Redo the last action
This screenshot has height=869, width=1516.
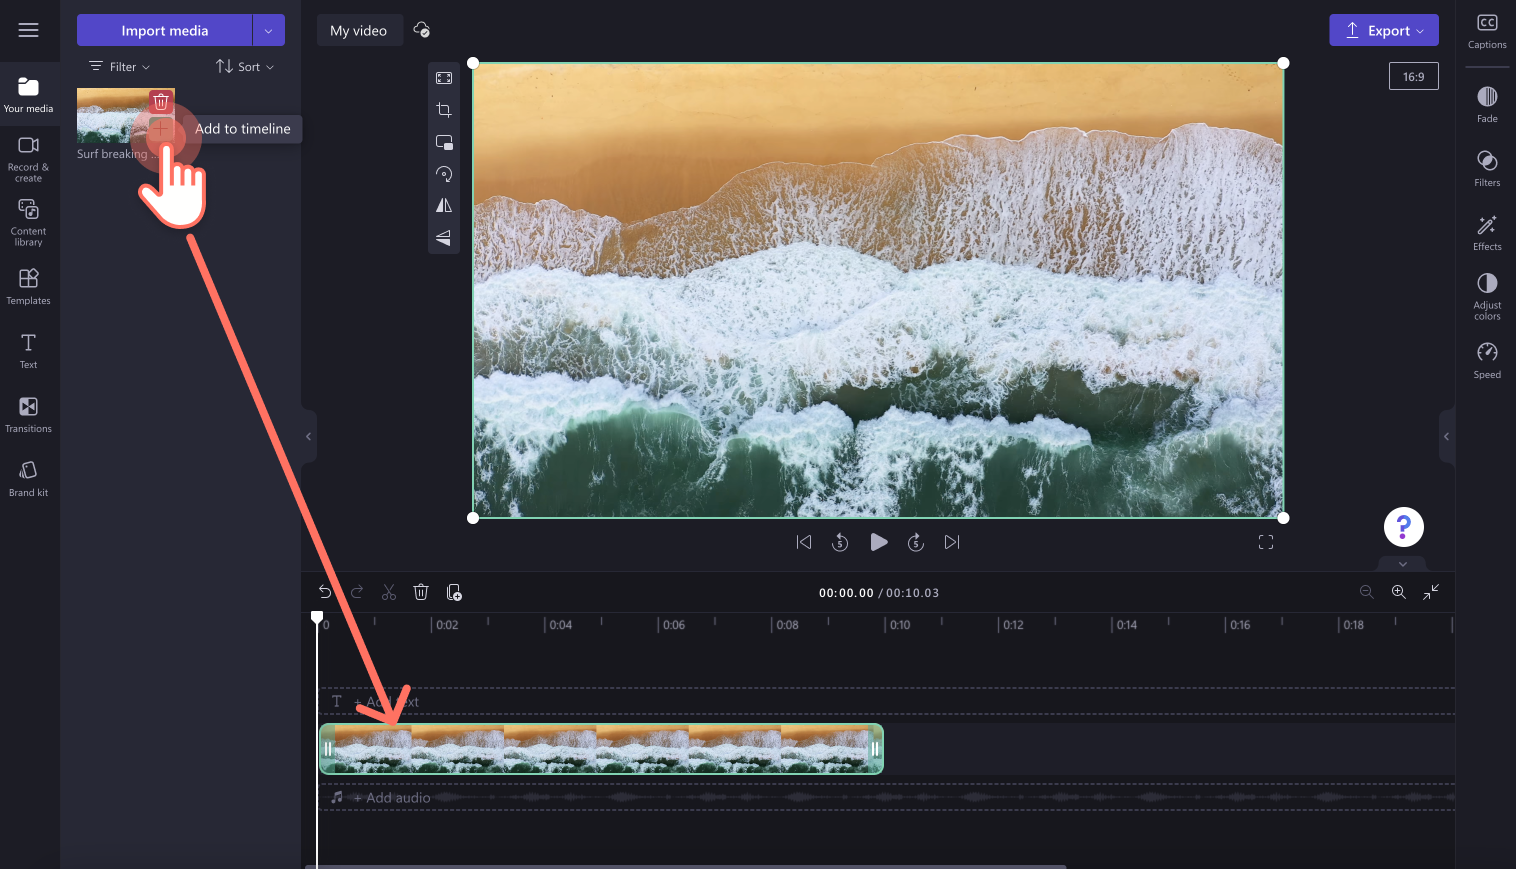357,592
